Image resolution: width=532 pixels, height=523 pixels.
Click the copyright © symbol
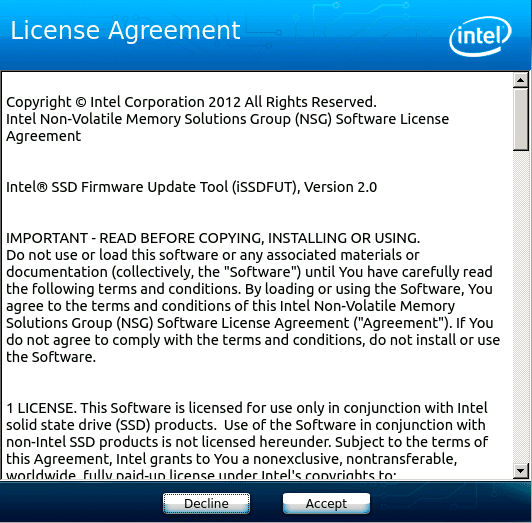(x=81, y=102)
